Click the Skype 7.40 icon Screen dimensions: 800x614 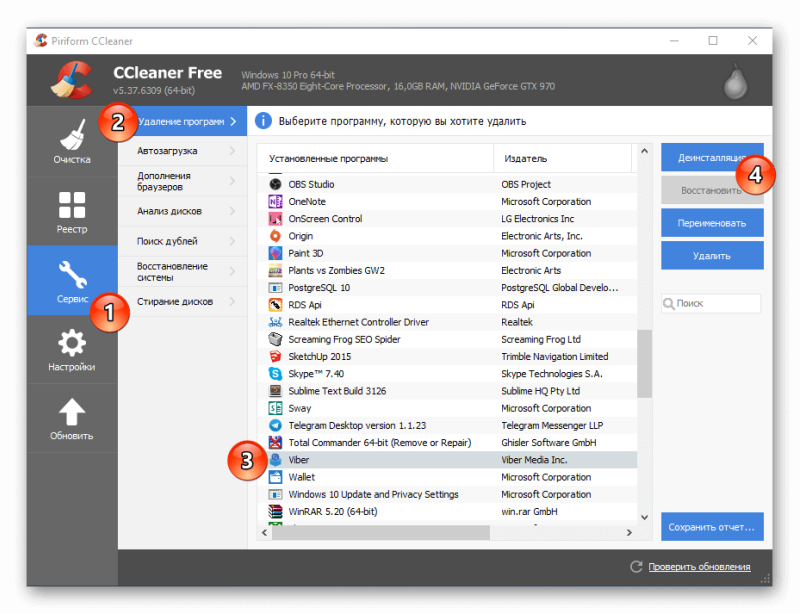pos(275,374)
